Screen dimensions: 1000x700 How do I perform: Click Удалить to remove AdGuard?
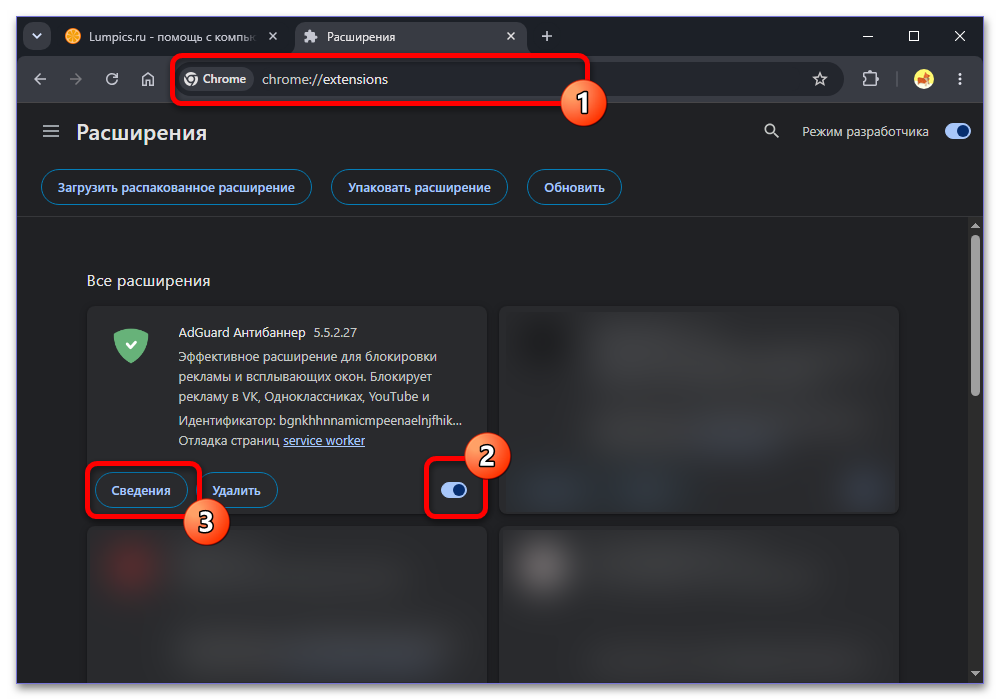(x=236, y=490)
